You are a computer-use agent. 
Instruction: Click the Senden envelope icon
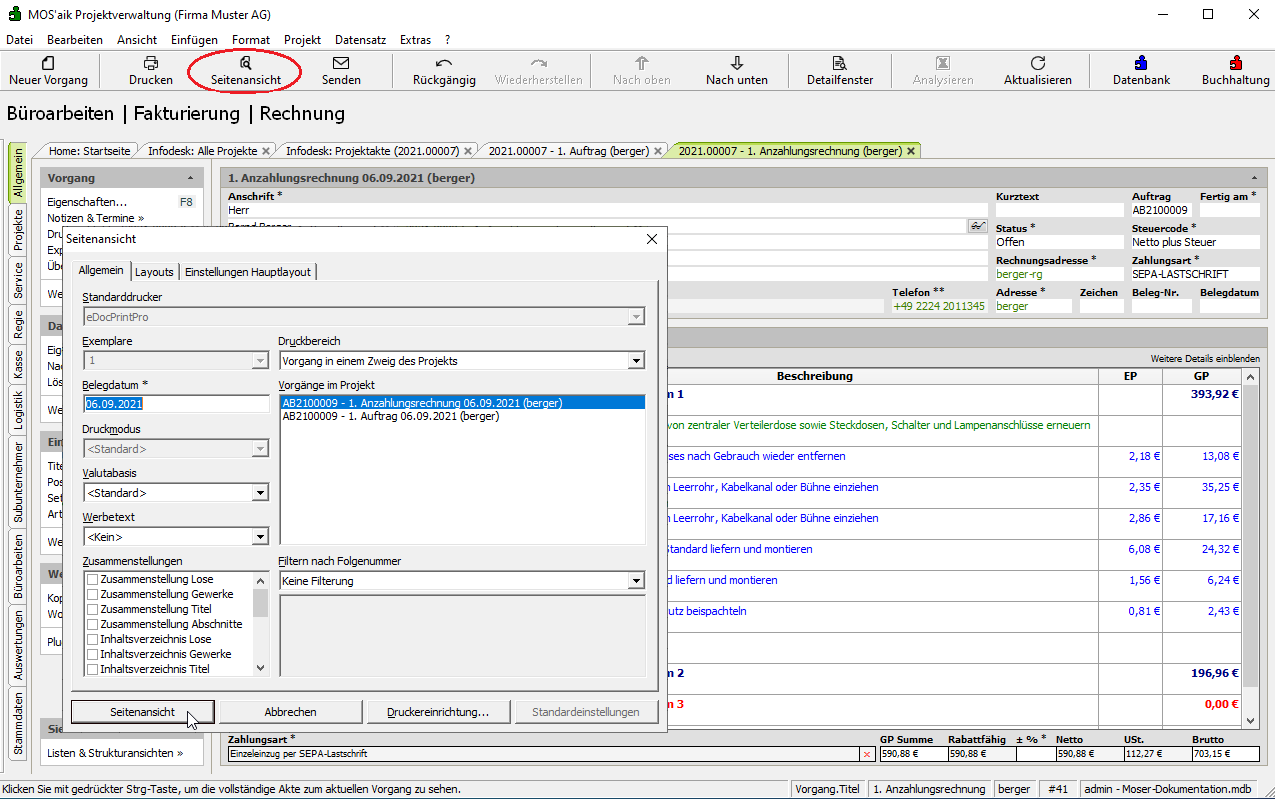pyautogui.click(x=341, y=63)
